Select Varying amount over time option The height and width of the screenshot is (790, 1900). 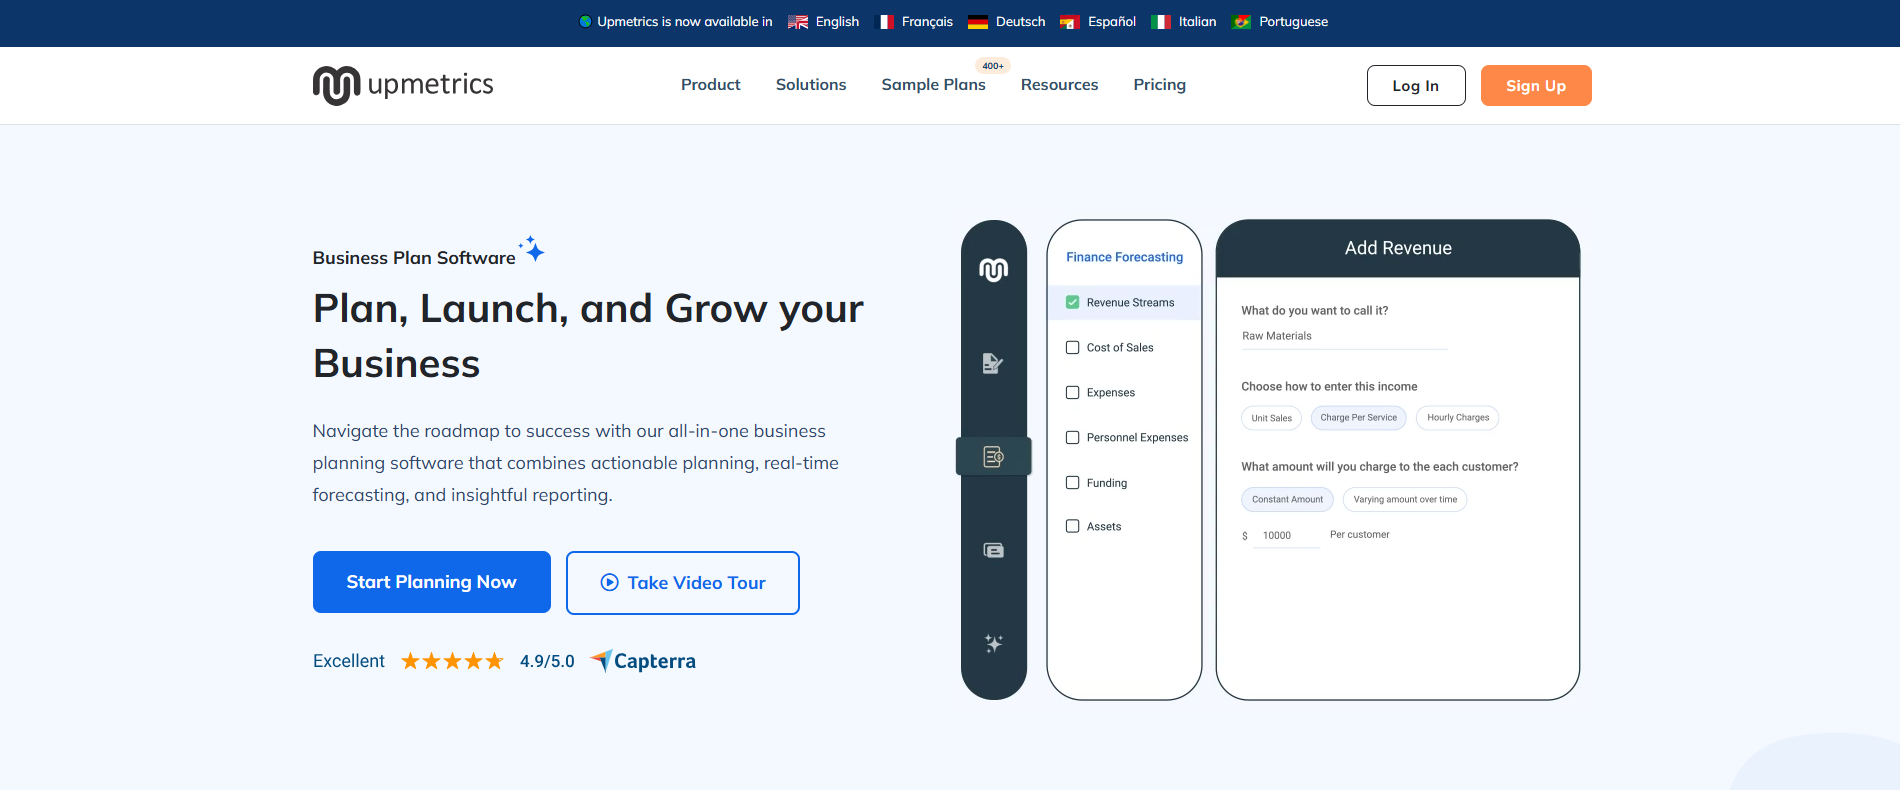(1405, 499)
